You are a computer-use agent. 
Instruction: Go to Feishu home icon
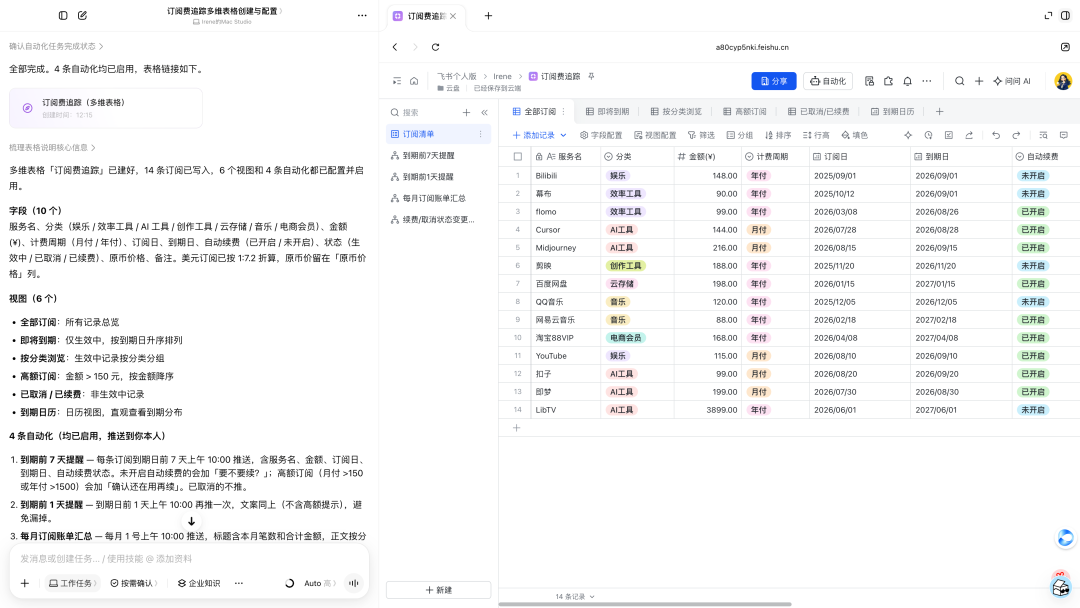[414, 81]
